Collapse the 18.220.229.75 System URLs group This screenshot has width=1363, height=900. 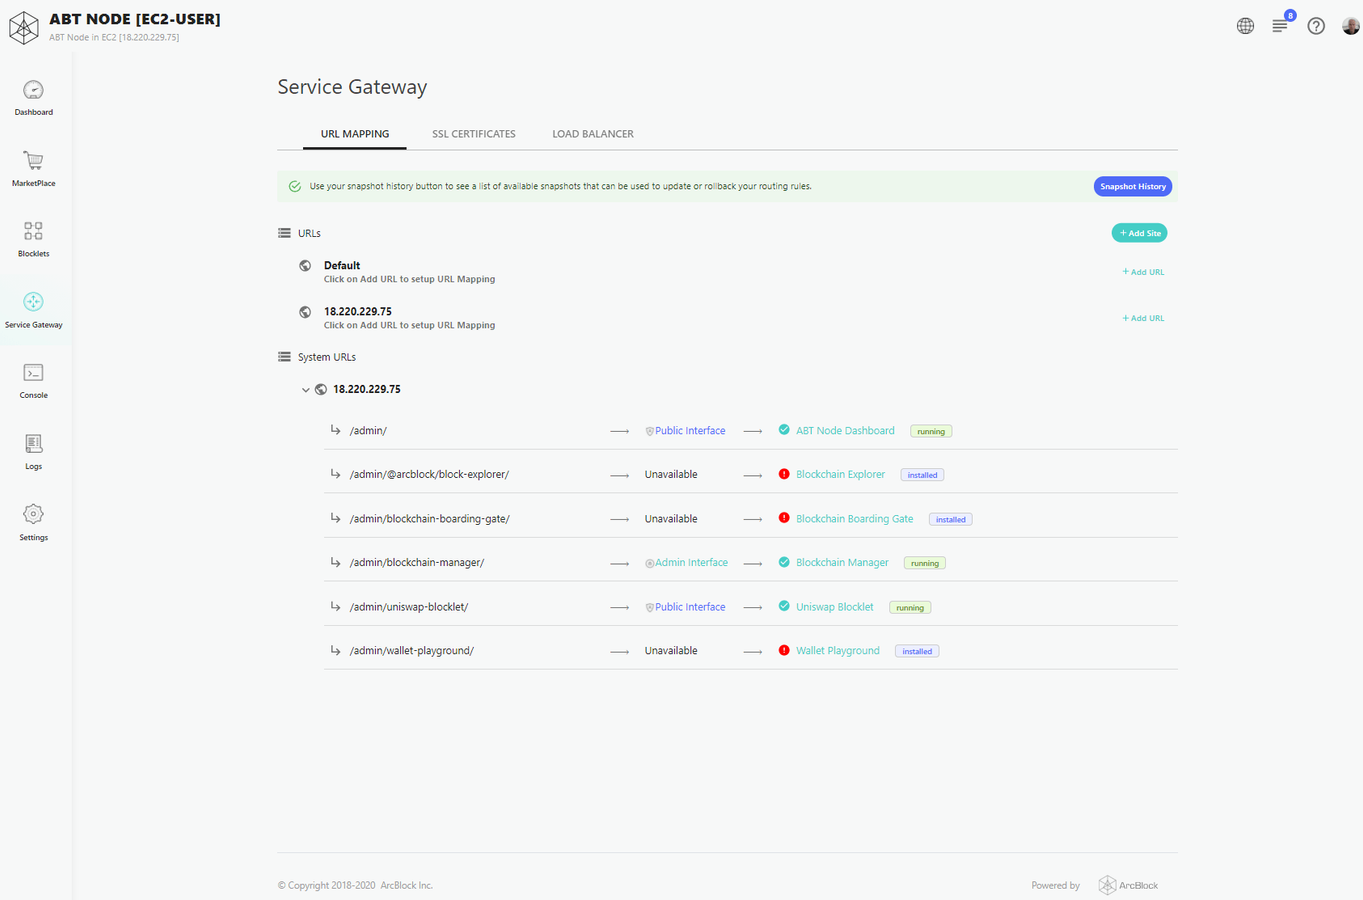[x=306, y=390]
